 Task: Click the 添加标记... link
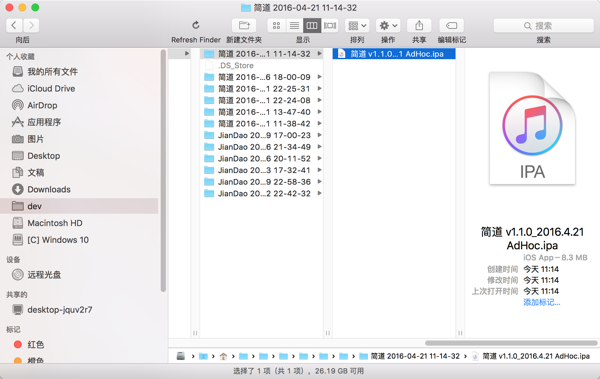click(541, 302)
